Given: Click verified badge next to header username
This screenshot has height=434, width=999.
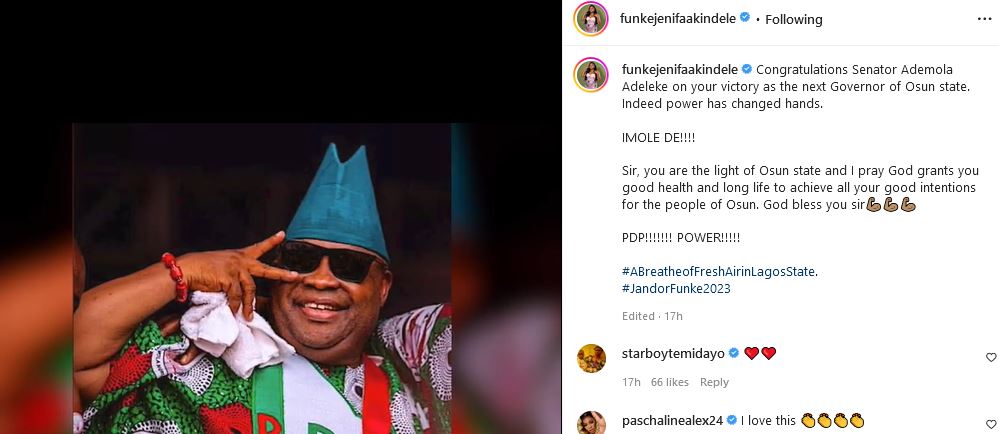Looking at the screenshot, I should click(x=744, y=19).
